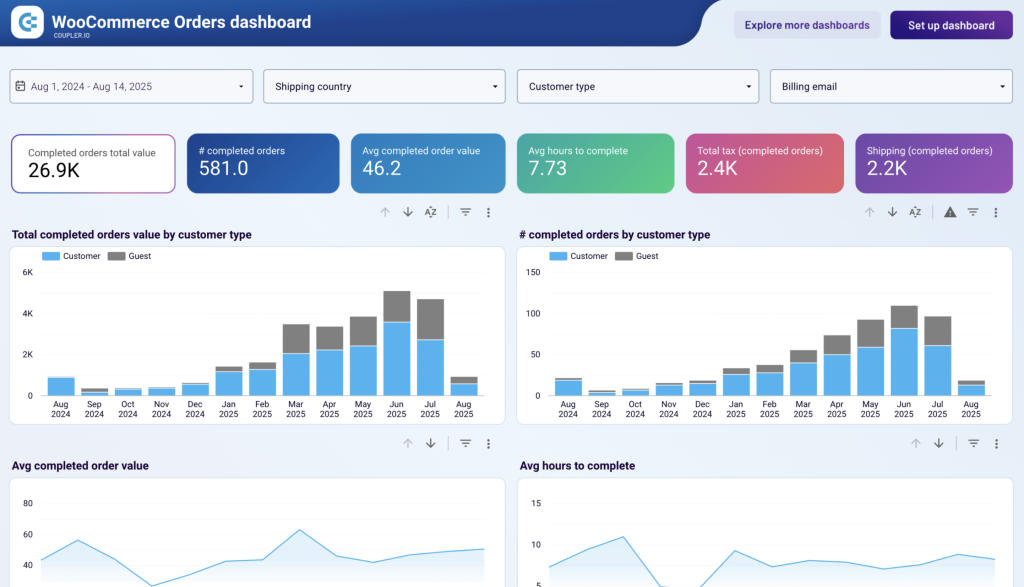Click the Explore more dashboards button

click(x=807, y=24)
